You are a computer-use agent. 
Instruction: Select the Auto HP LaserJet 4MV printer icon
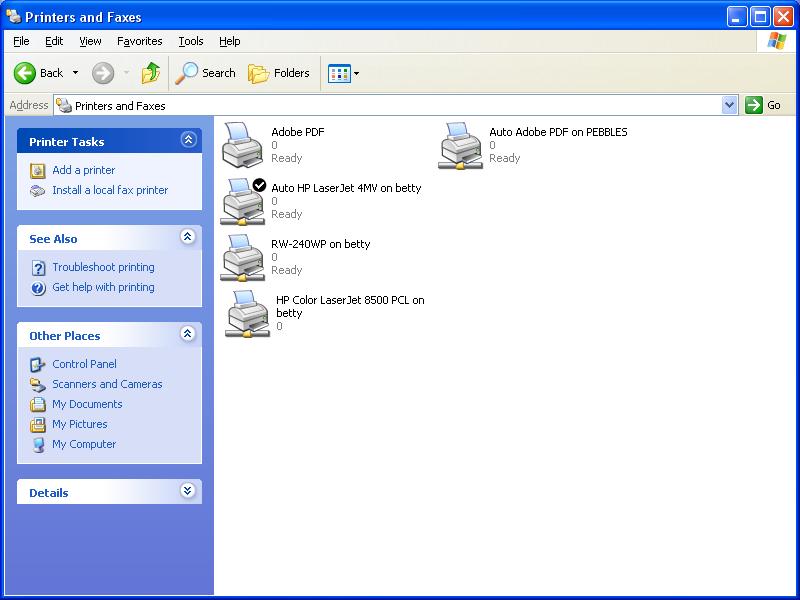243,201
